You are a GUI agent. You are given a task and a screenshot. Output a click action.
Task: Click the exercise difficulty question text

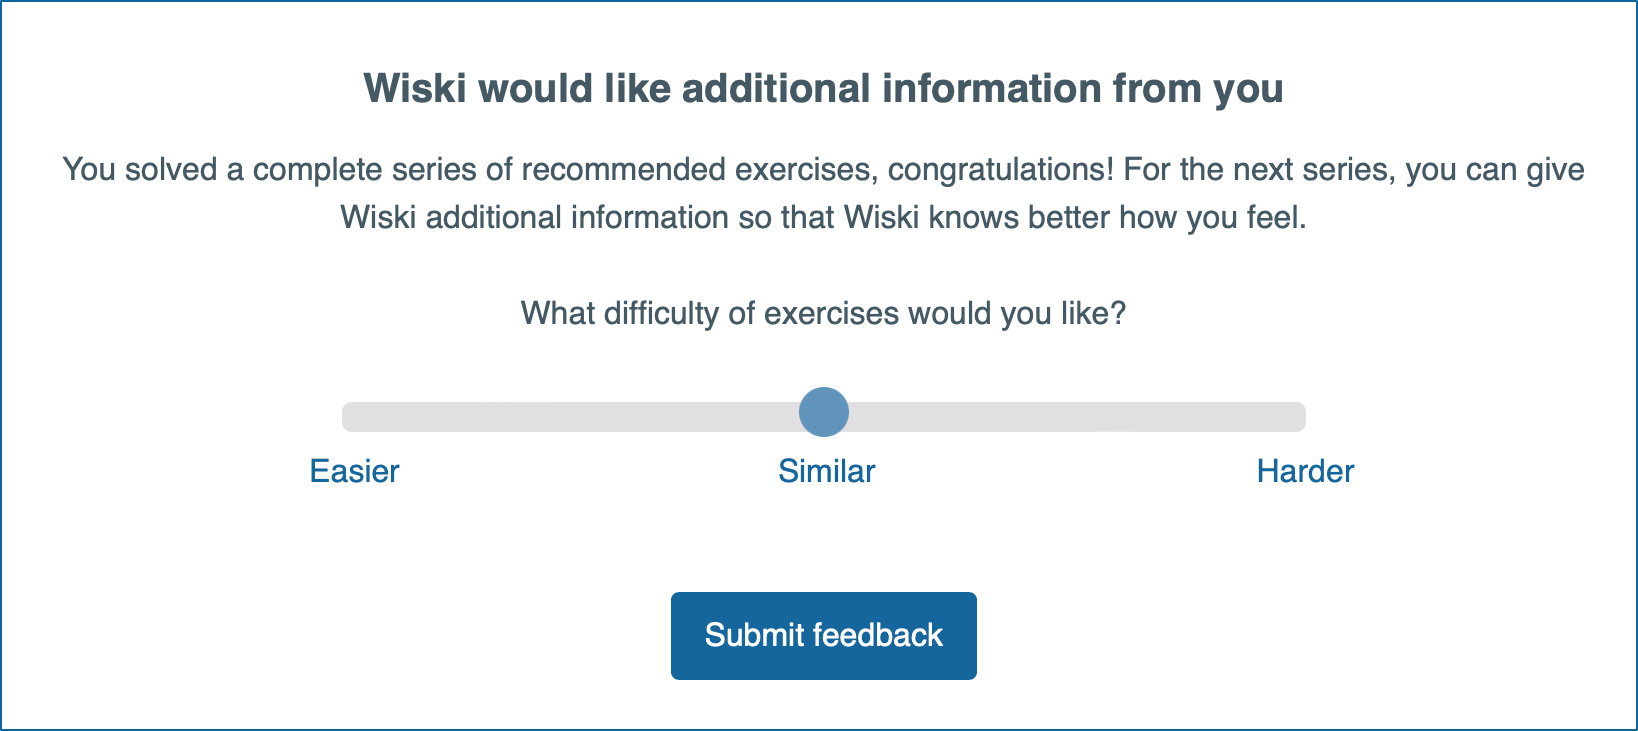click(x=823, y=314)
